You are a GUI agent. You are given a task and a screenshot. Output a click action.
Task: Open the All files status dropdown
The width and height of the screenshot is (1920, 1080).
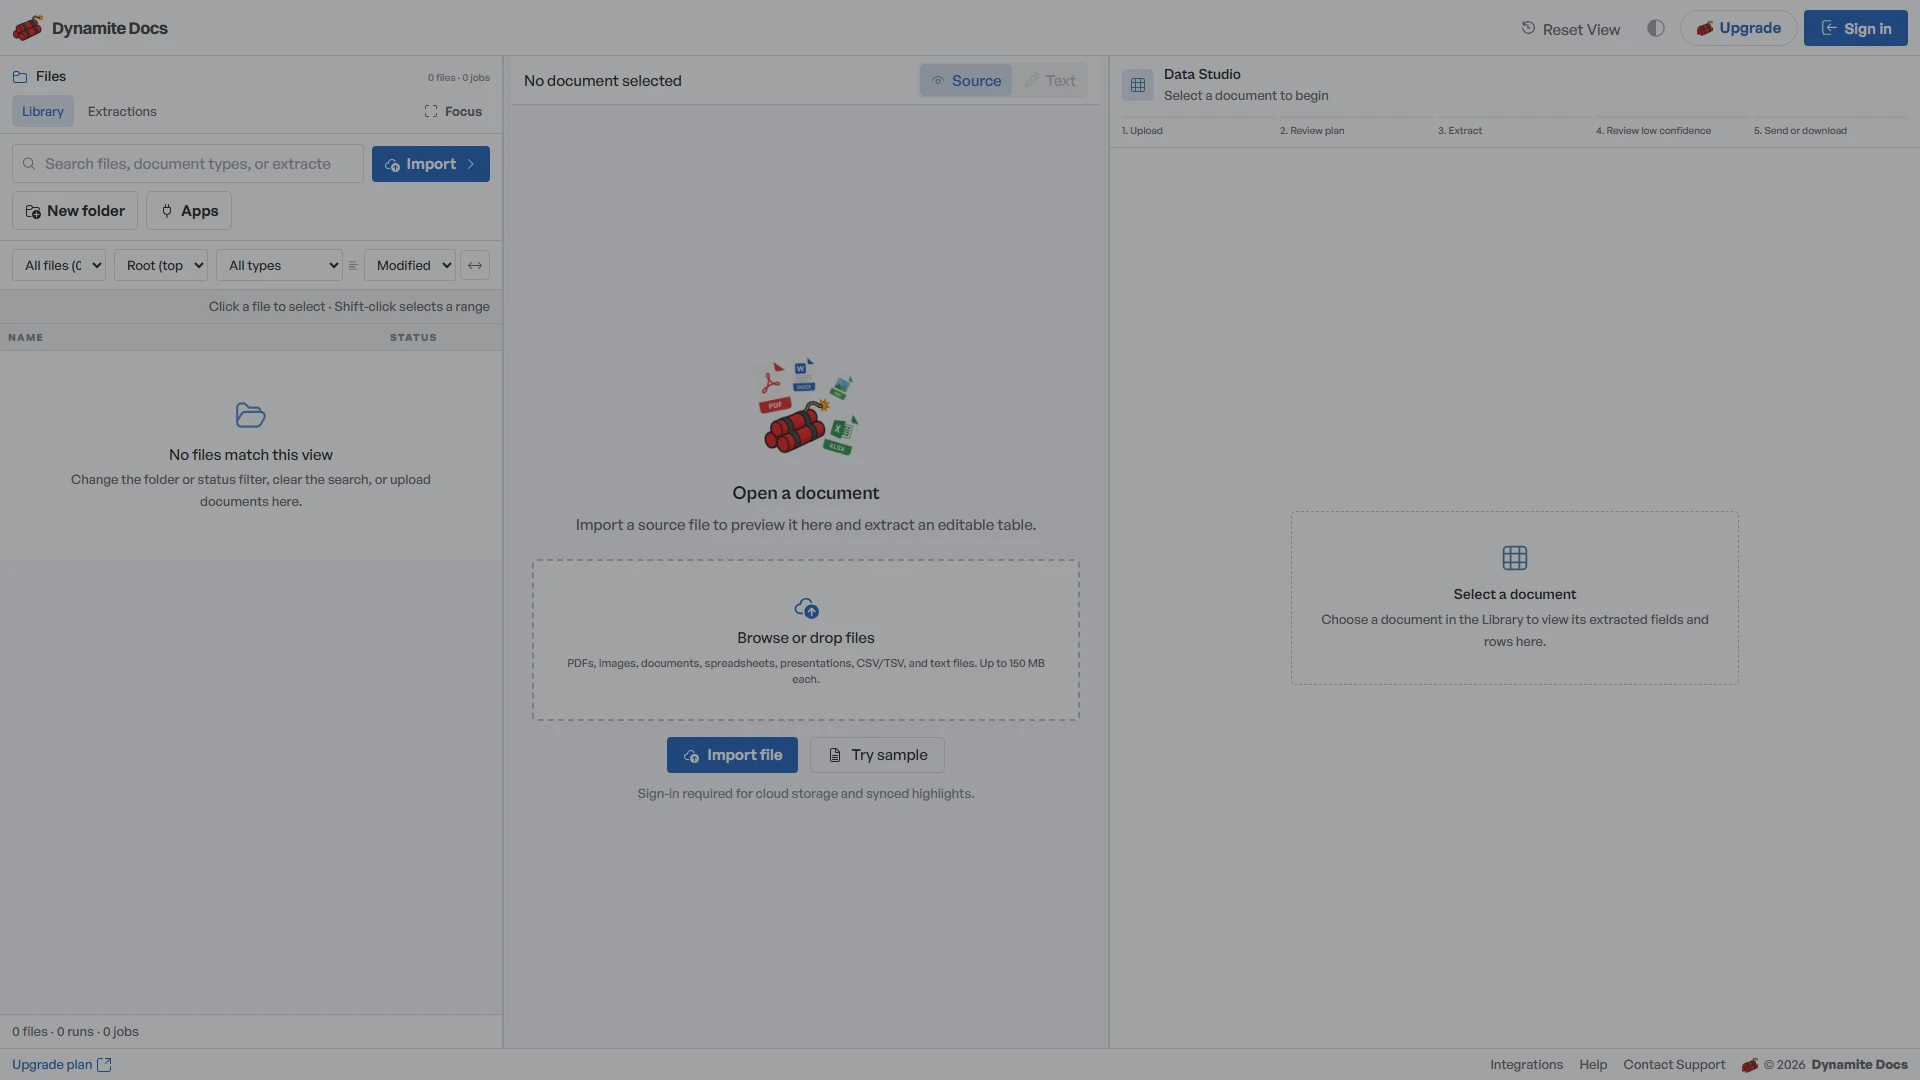pos(59,265)
